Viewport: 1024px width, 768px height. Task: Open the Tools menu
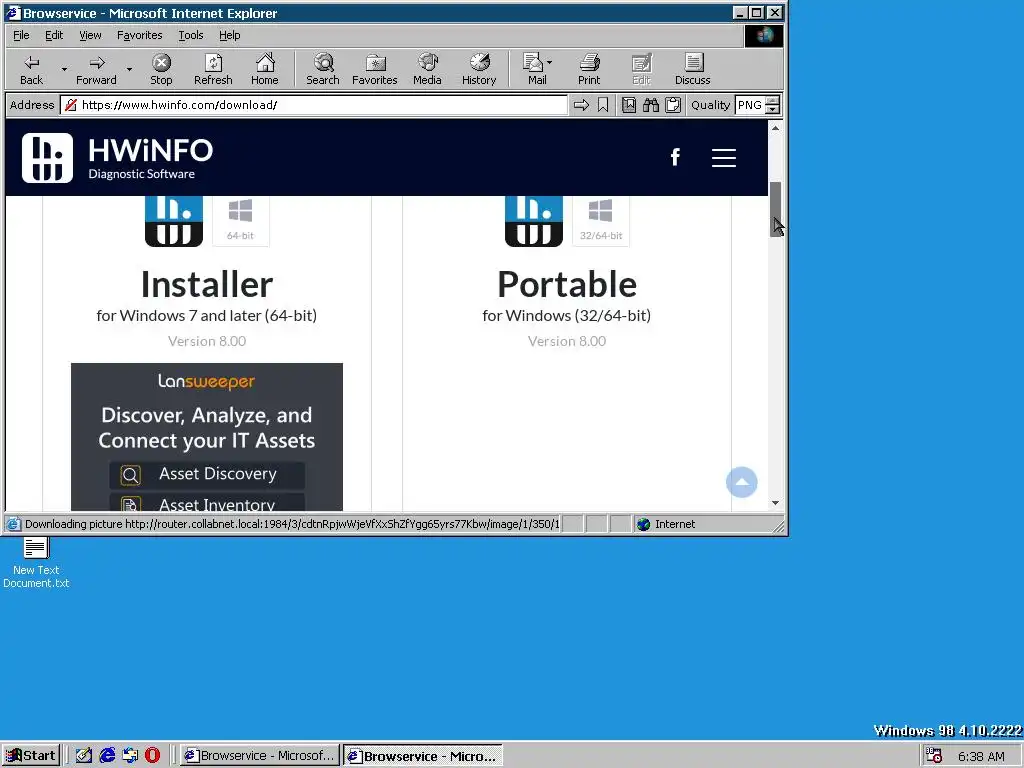[191, 35]
